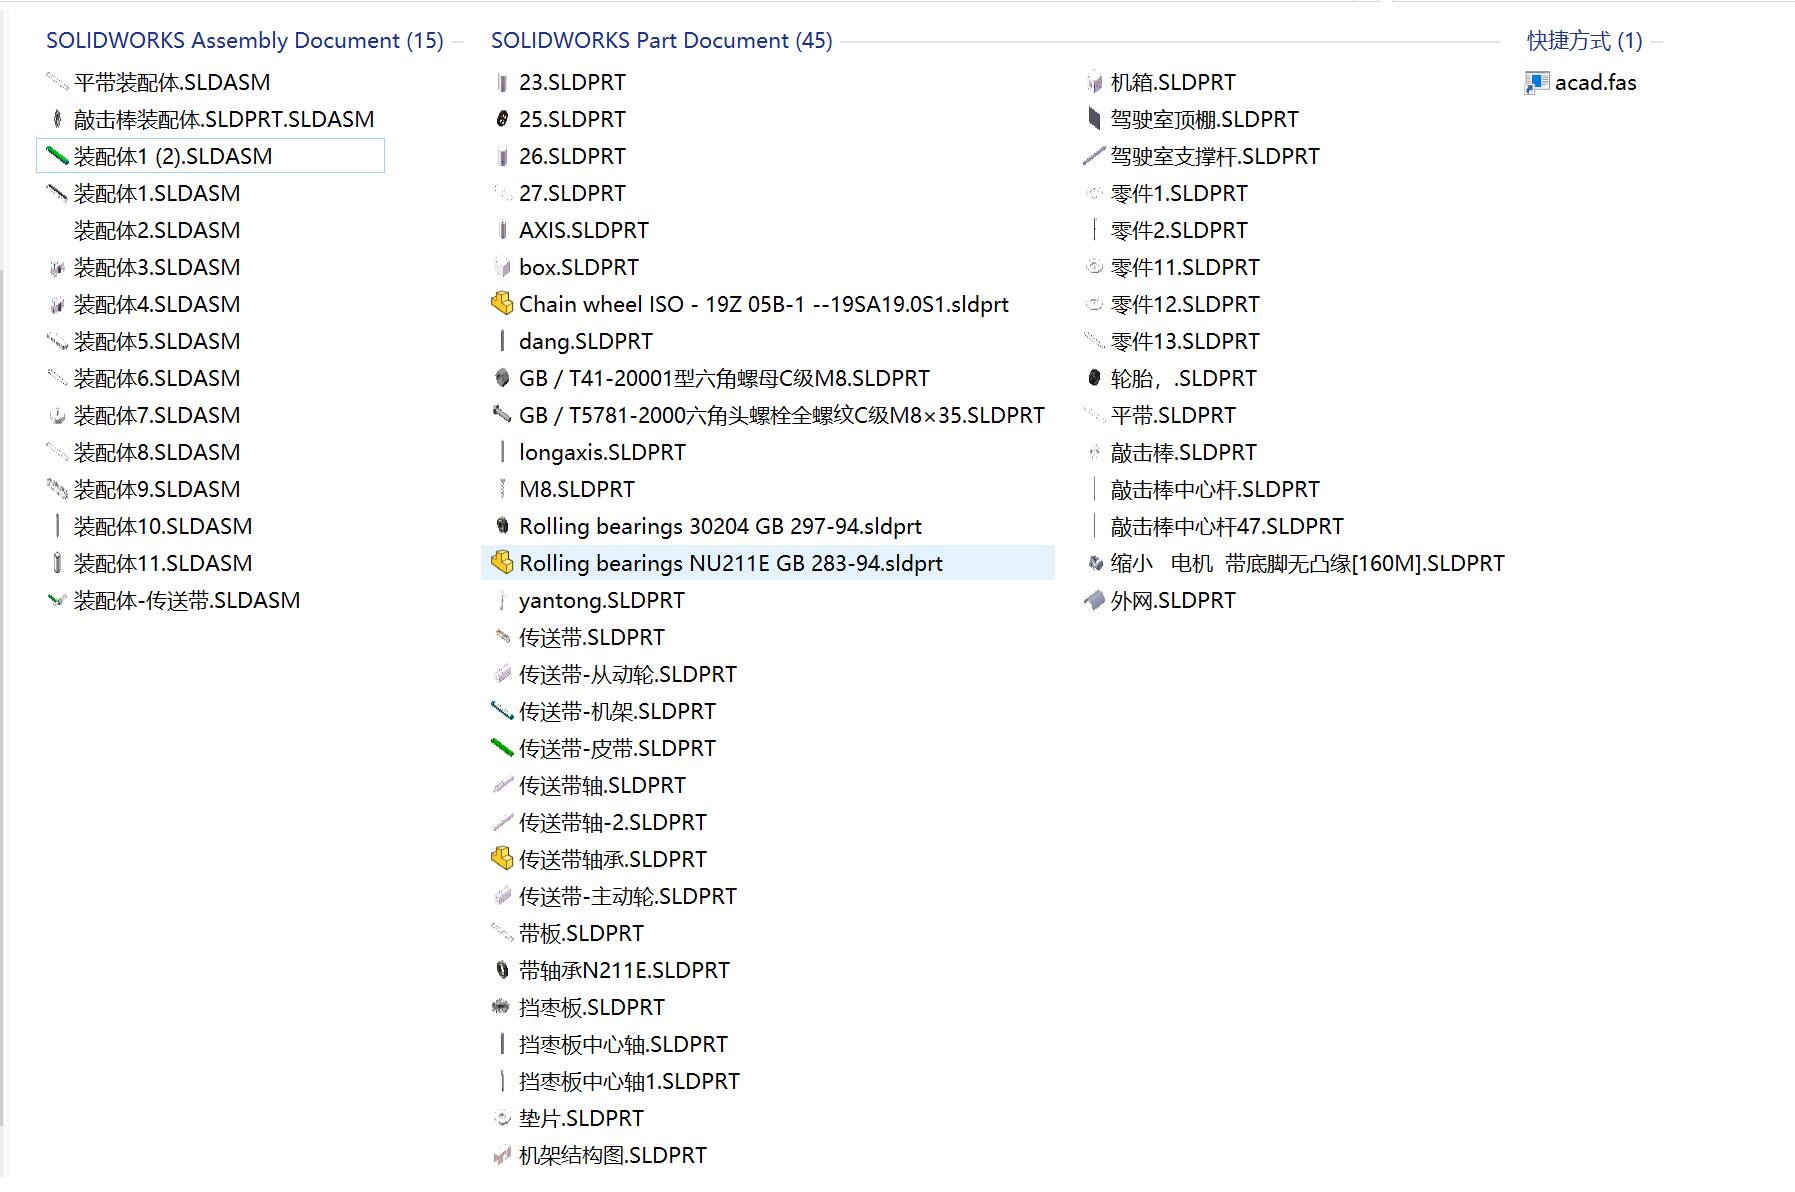Image resolution: width=1795 pixels, height=1192 pixels.
Task: Click the 带轴承N211E.SLDPRT file icon
Action: (x=502, y=970)
